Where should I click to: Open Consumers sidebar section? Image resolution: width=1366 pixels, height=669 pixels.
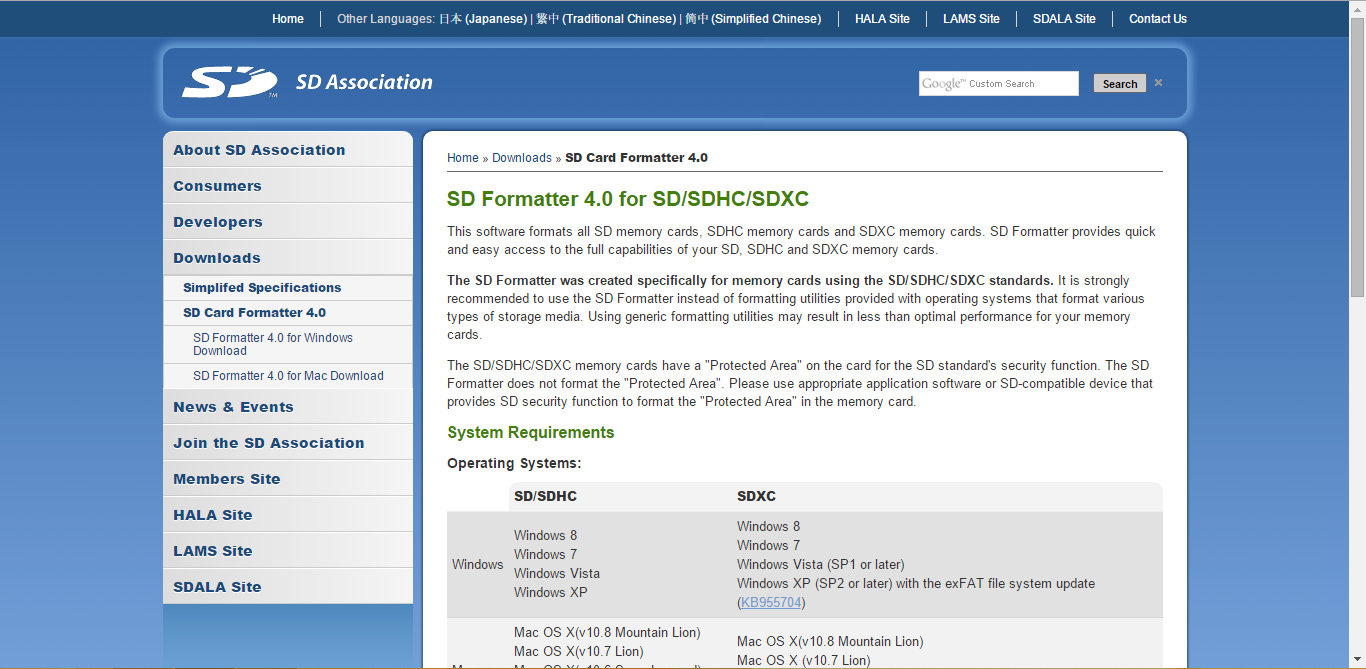click(x=288, y=186)
